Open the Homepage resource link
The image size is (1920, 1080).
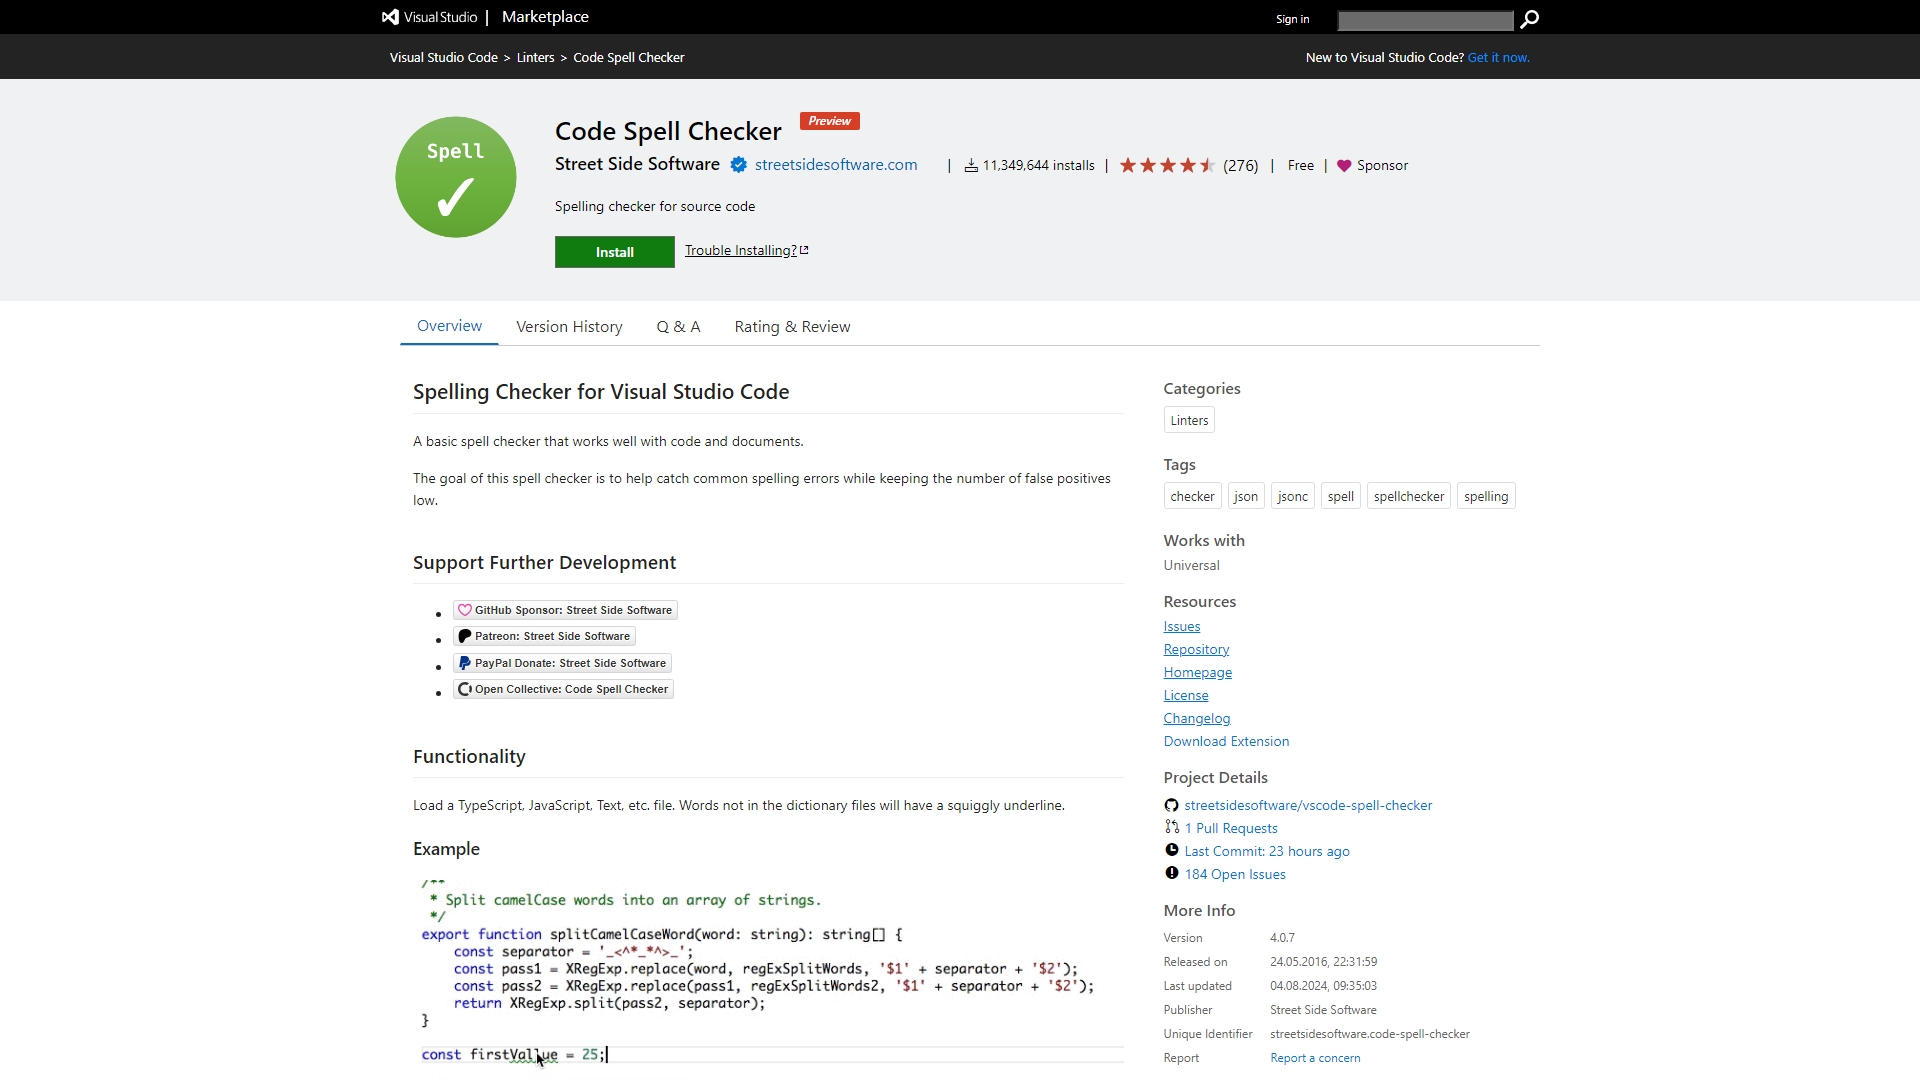(x=1197, y=672)
